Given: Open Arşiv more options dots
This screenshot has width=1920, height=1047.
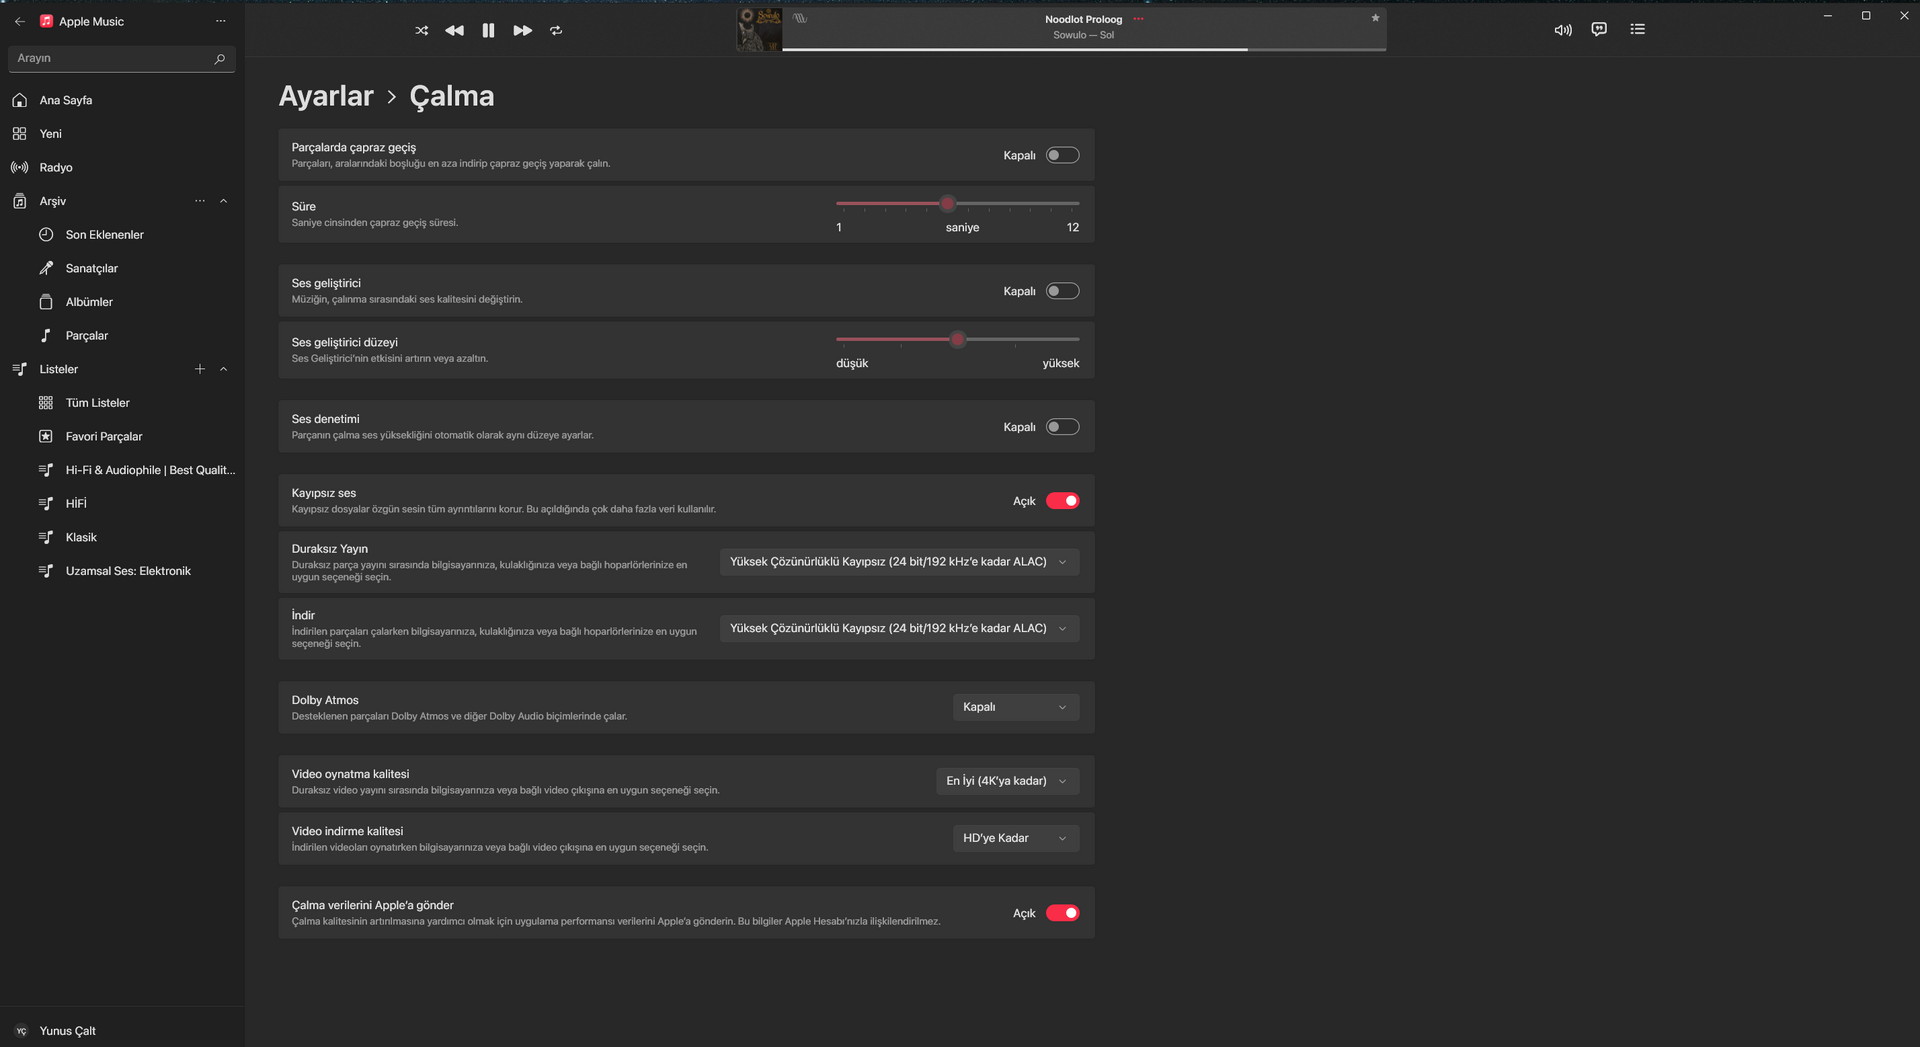Looking at the screenshot, I should click(200, 201).
